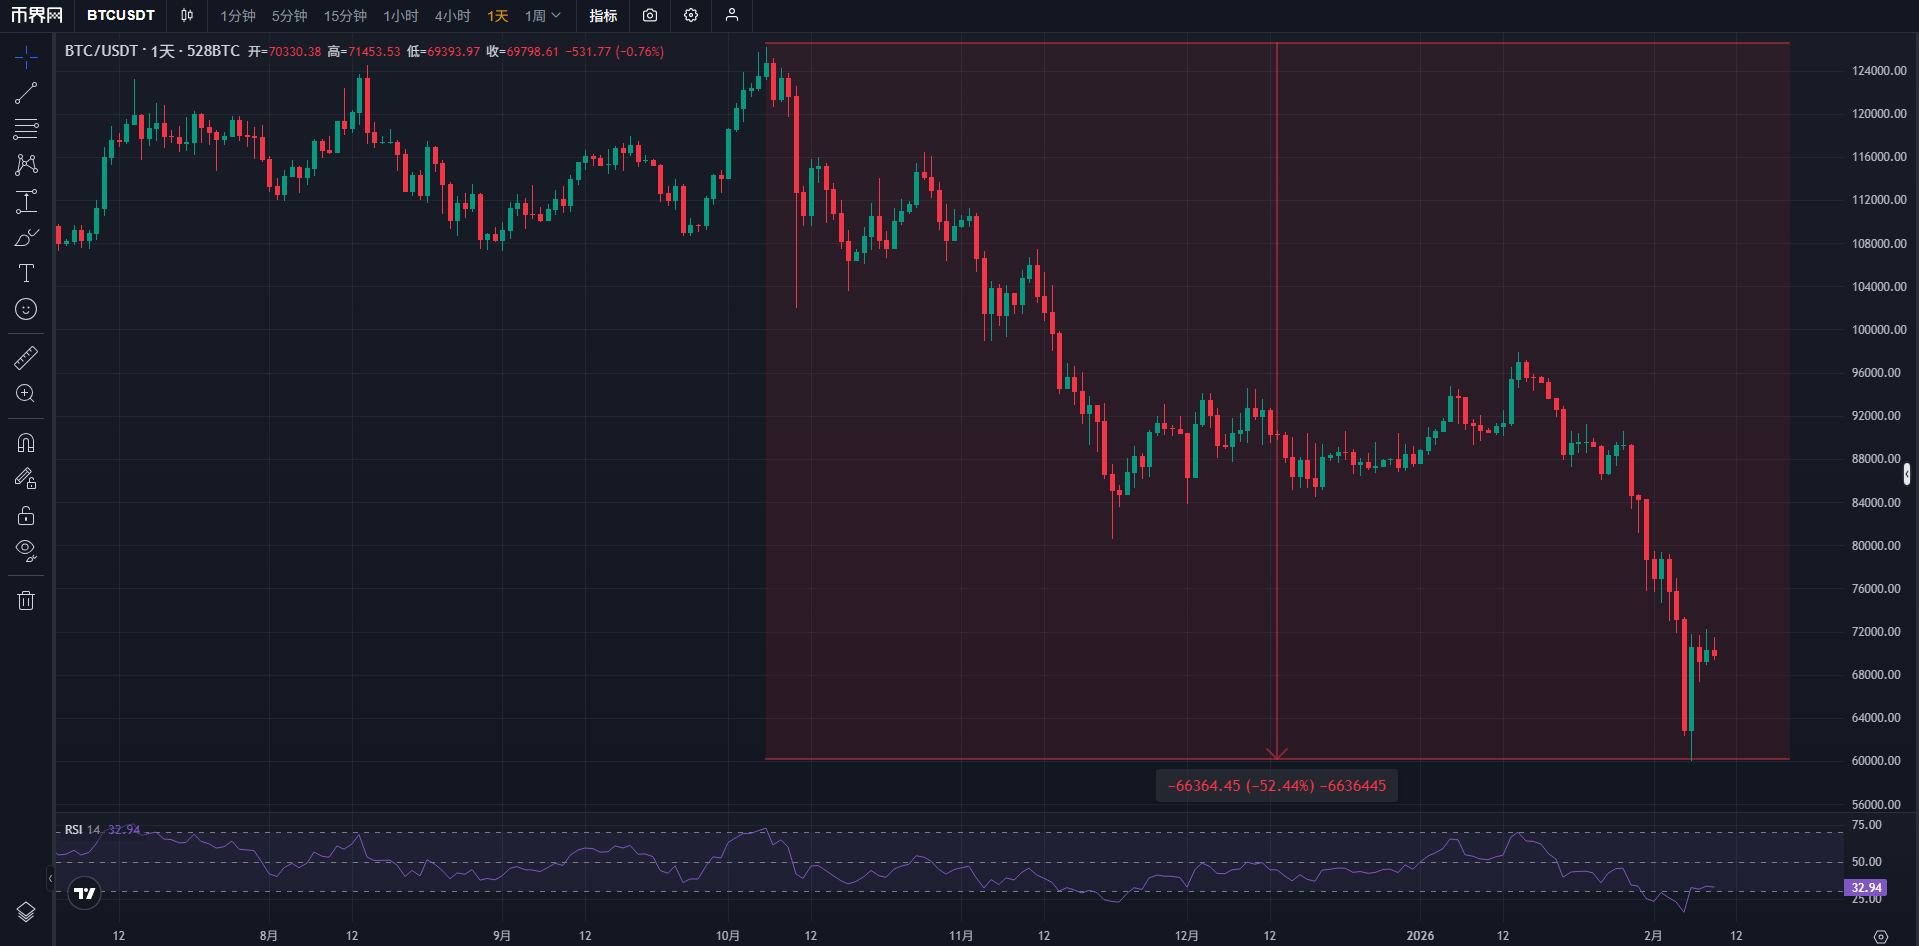Open the object tree layers icon

[x=26, y=912]
